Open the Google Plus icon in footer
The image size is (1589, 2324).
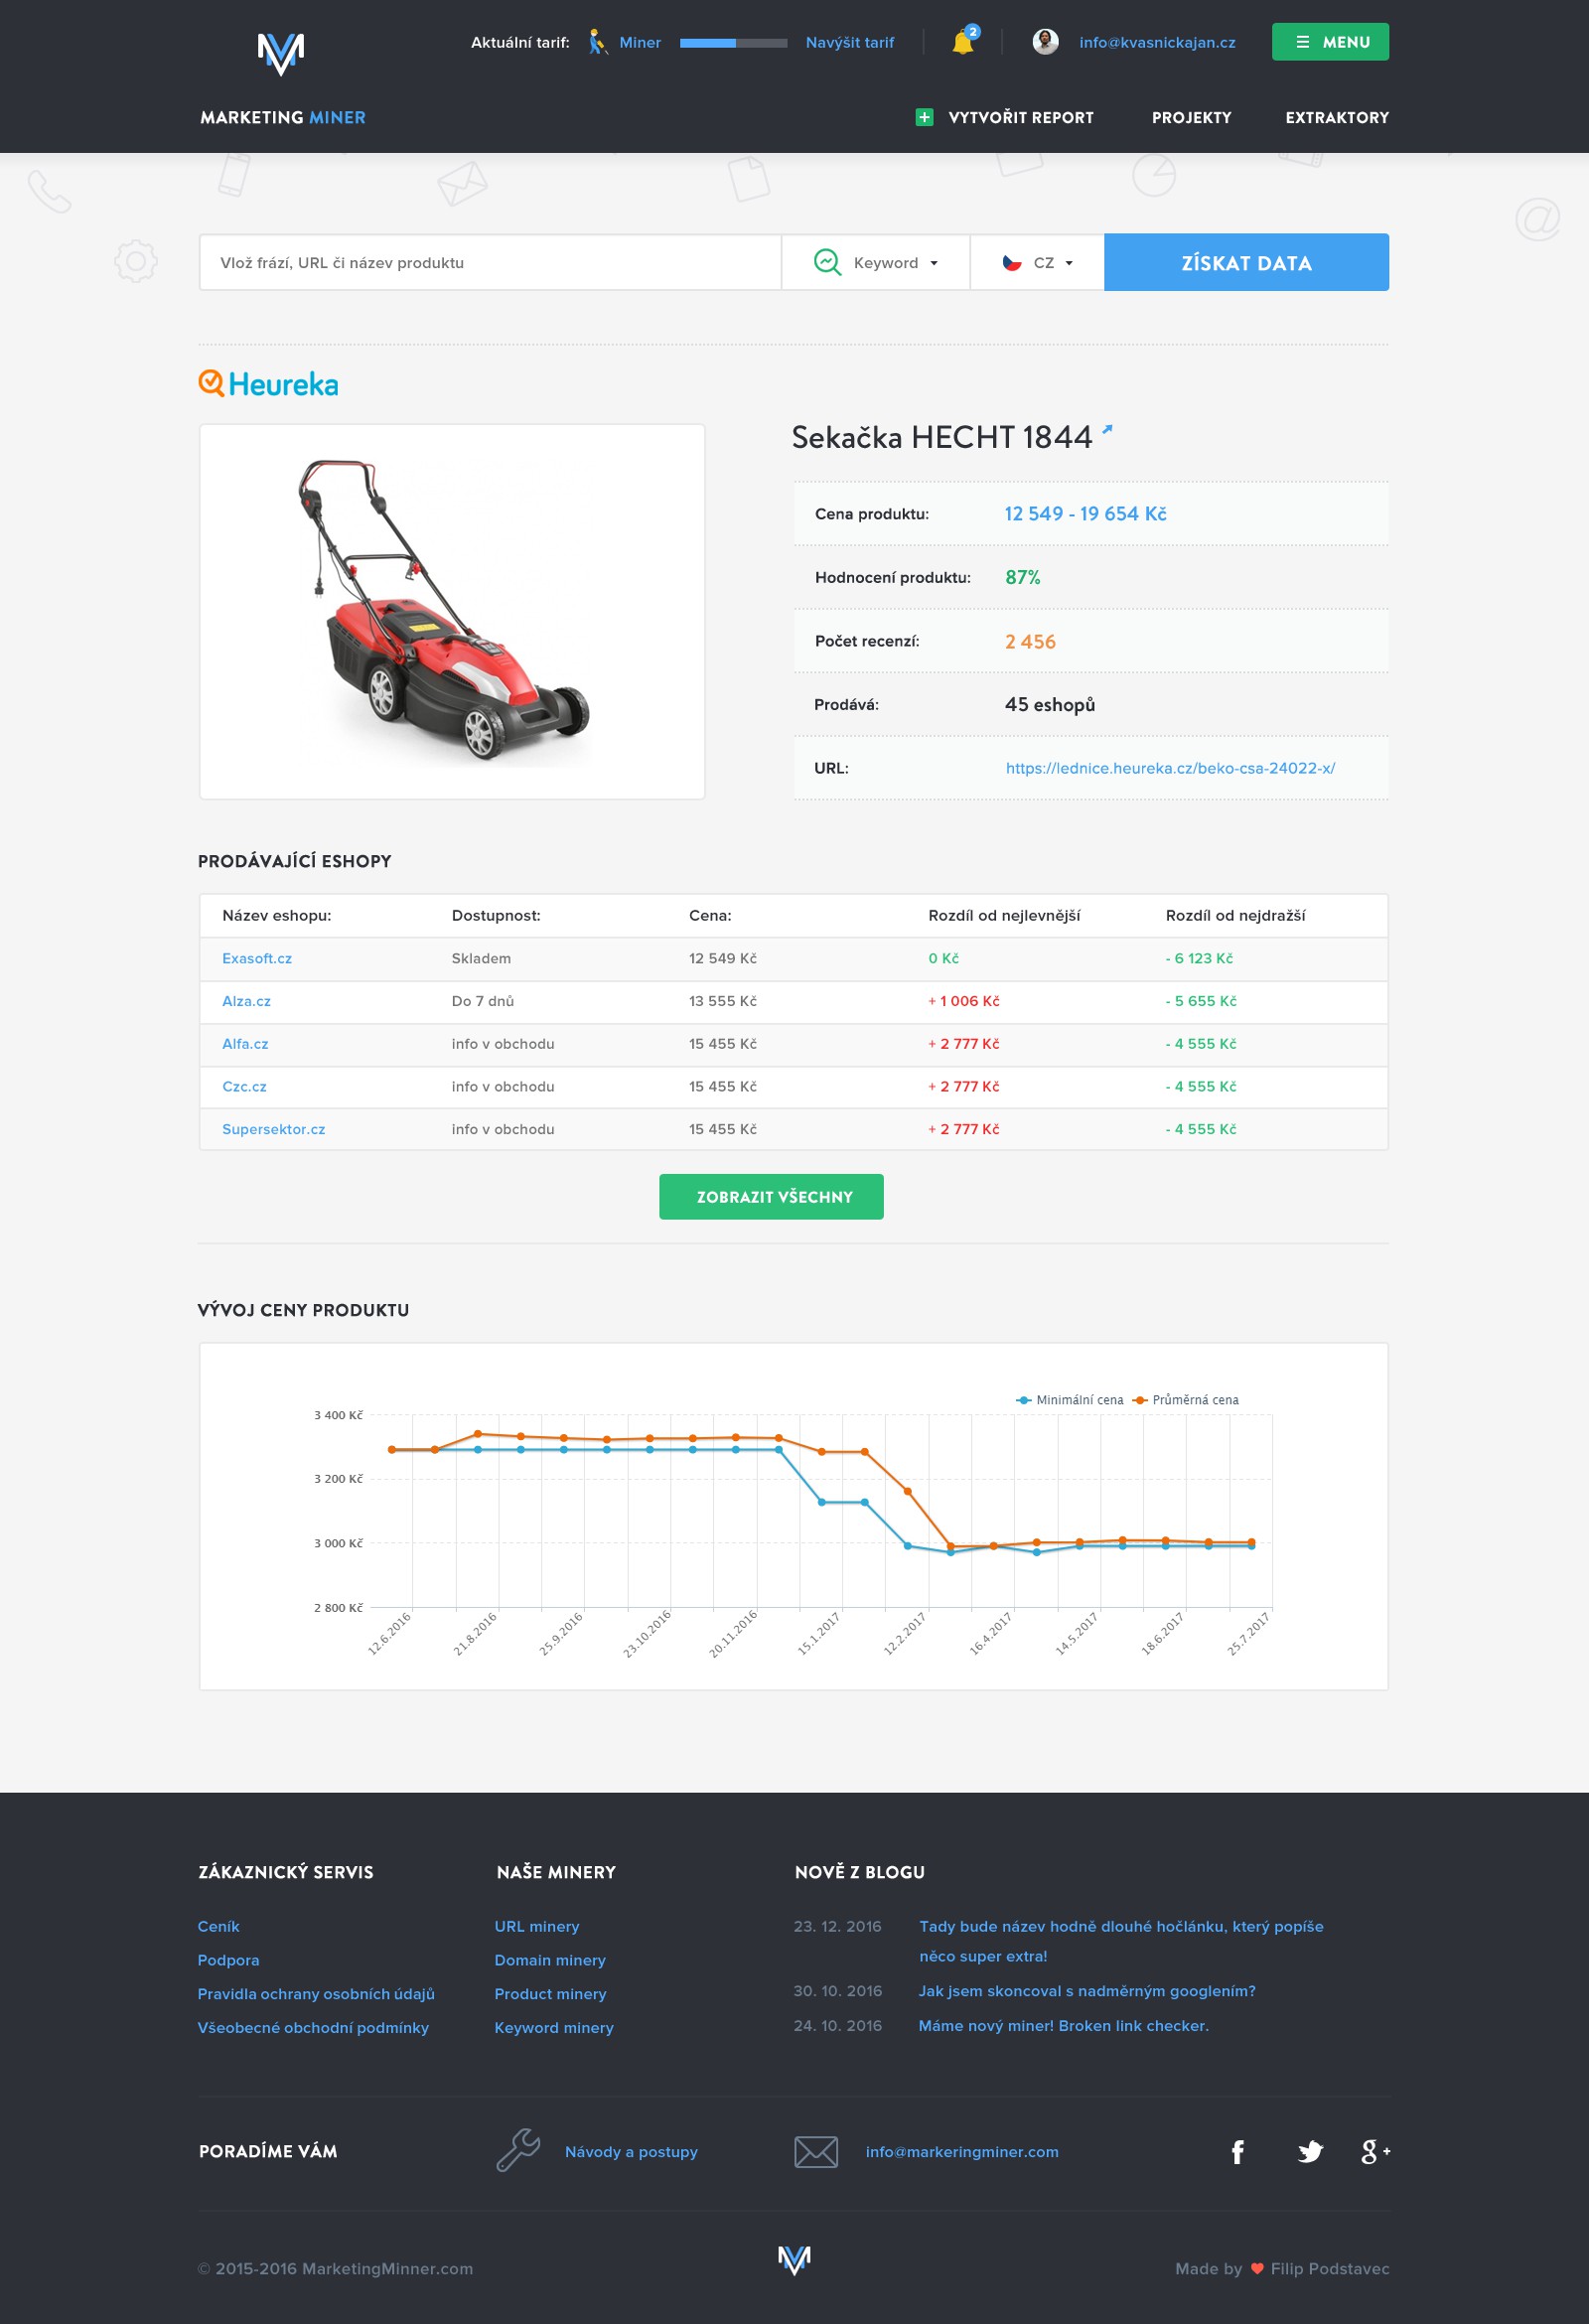[x=1375, y=2151]
